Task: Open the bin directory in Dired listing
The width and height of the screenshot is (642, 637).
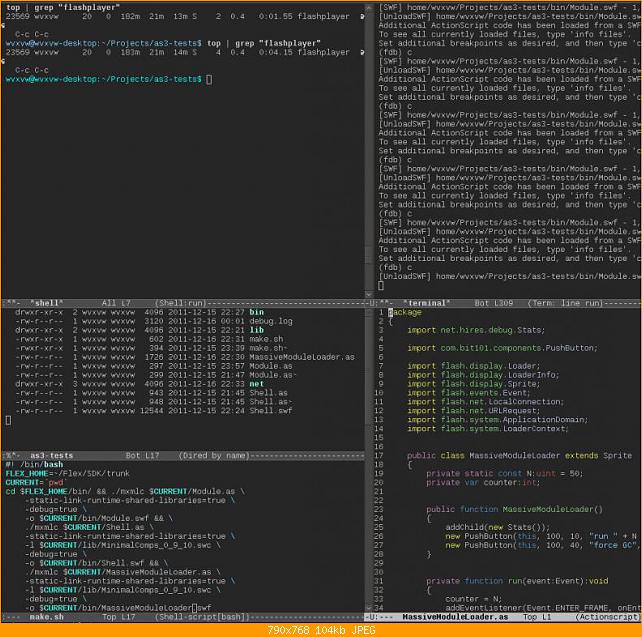Action: (x=256, y=312)
